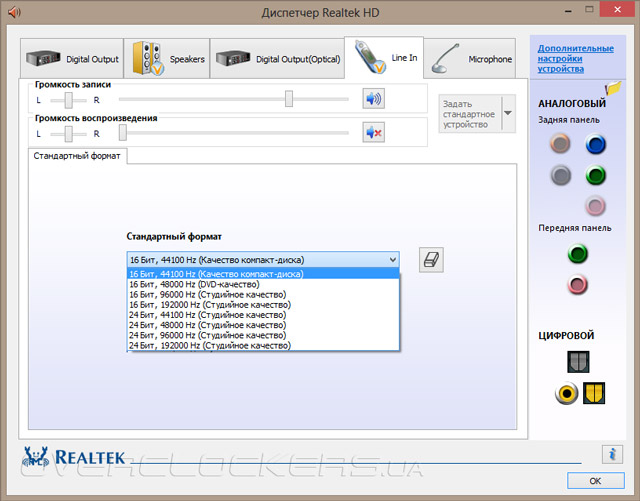Viewport: 640px width, 501px height.
Task: Click the playback volume slider thumb
Action: [x=122, y=132]
